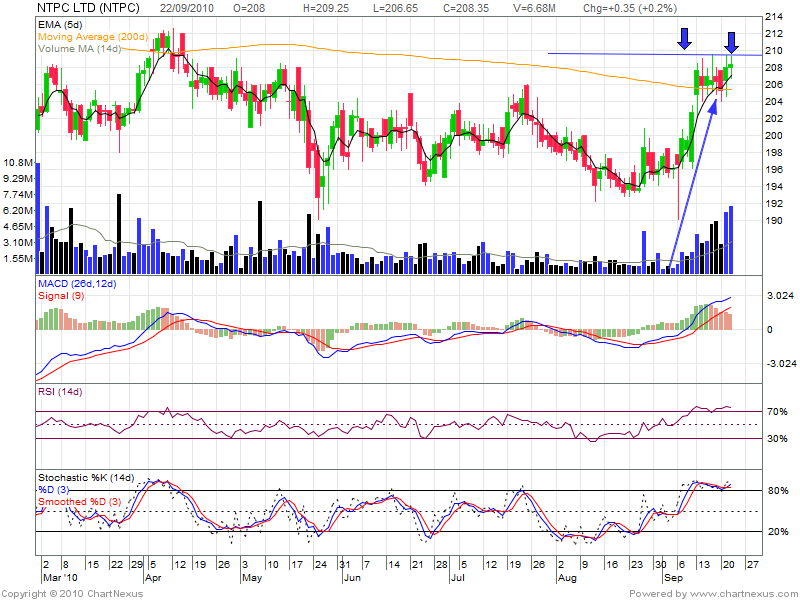Viewport: 800px width, 600px height.
Task: Click the tall black volume bar near March 22
Action: click(x=119, y=232)
